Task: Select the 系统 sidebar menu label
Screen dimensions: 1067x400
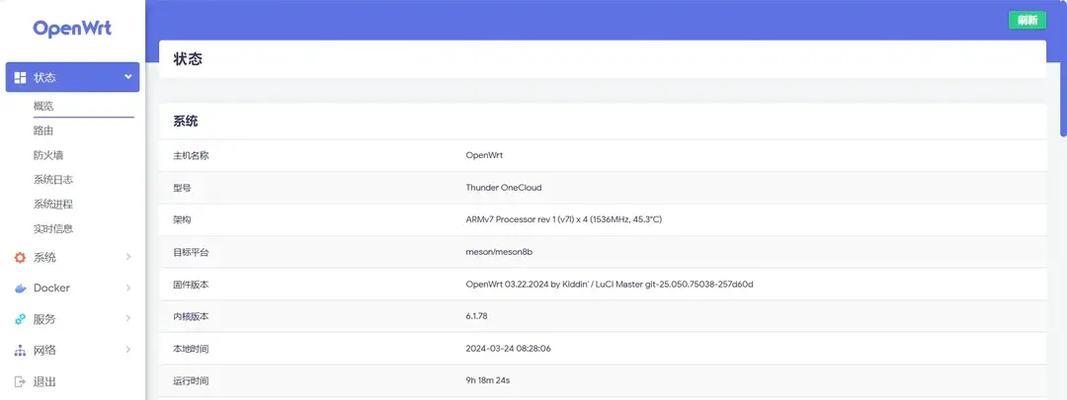Action: (x=45, y=258)
